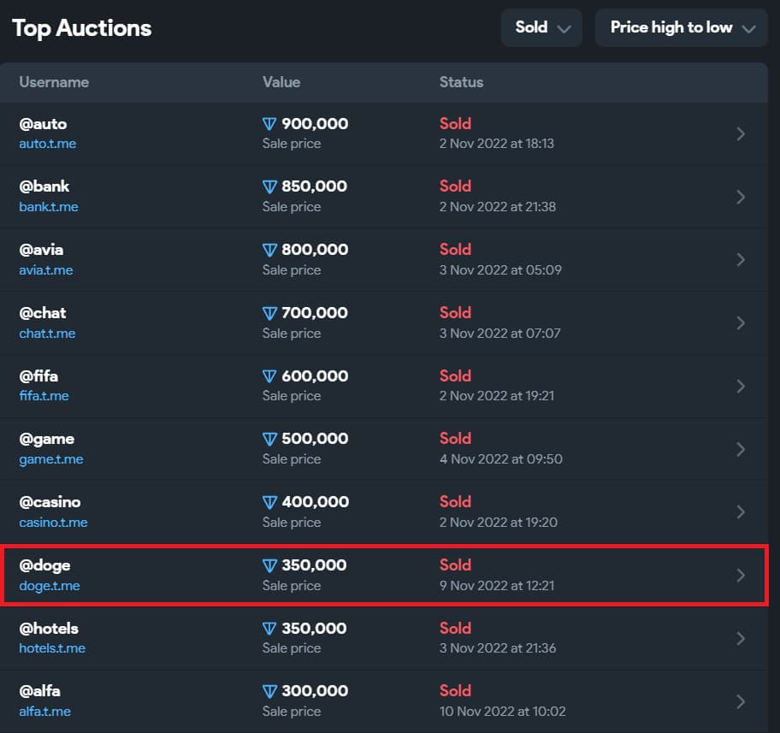Click the Status column header
Viewport: 780px width, 733px height.
click(x=461, y=82)
